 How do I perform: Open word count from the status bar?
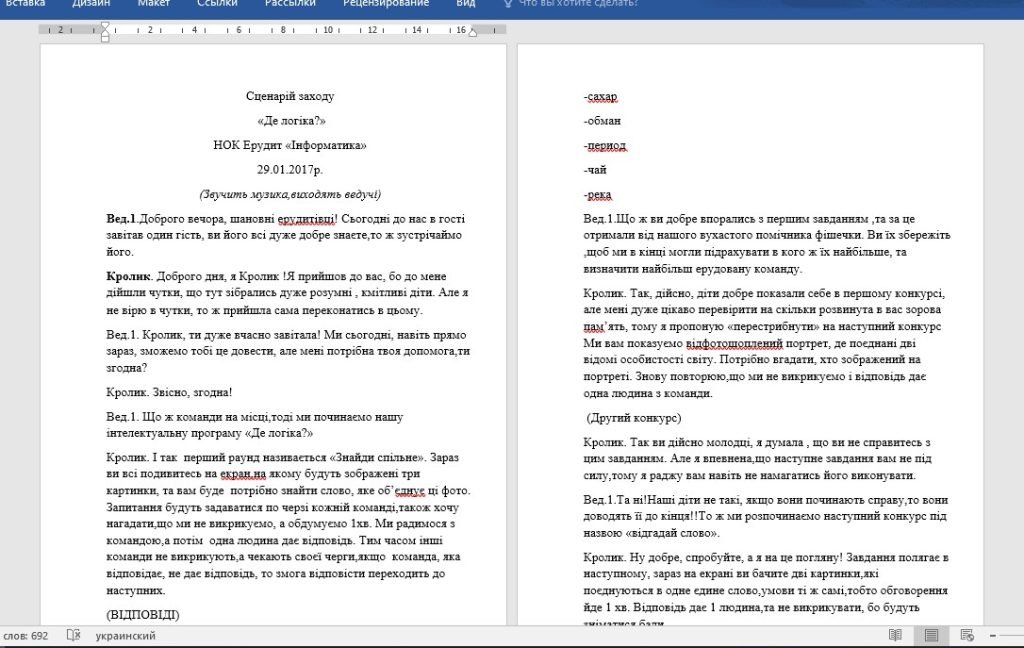[26, 636]
